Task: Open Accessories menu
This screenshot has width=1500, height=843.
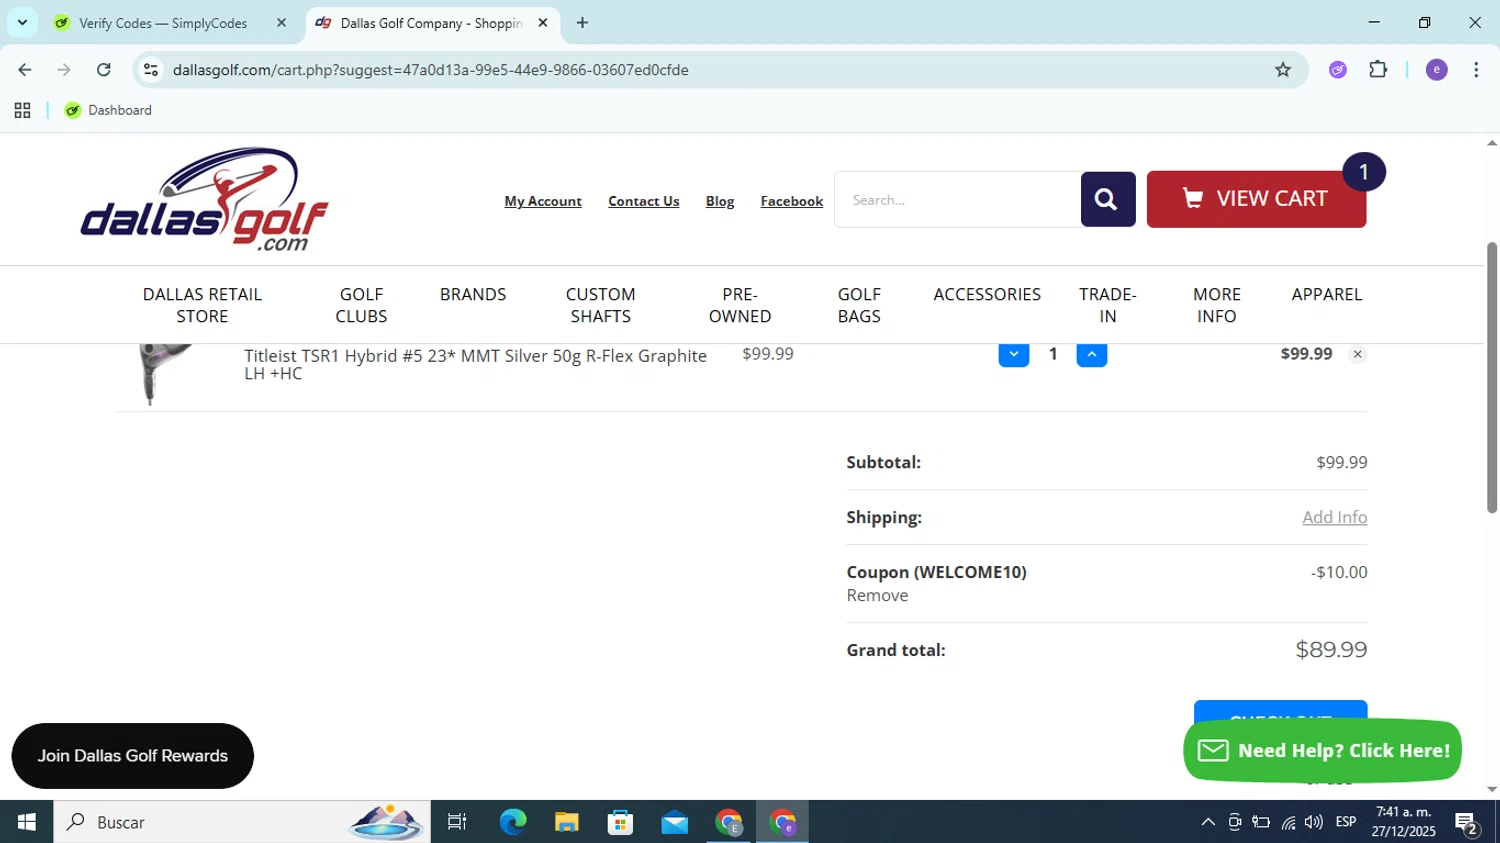Action: point(987,294)
